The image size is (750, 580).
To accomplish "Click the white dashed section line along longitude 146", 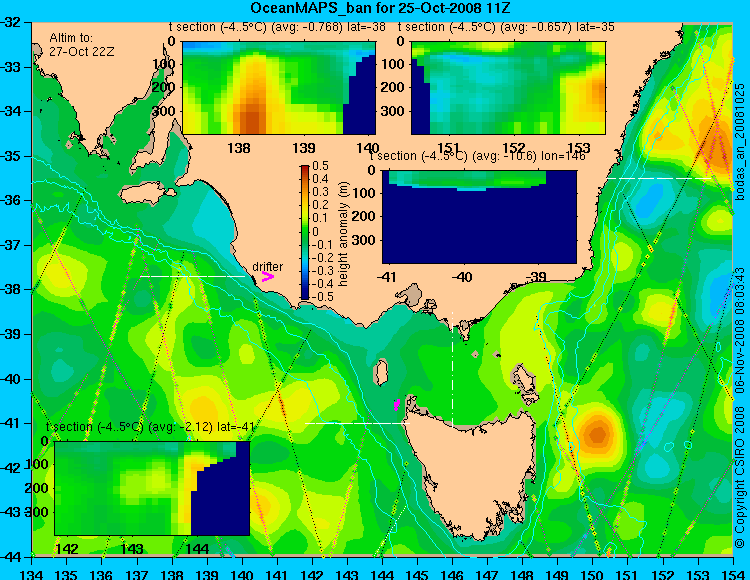I will tap(452, 369).
